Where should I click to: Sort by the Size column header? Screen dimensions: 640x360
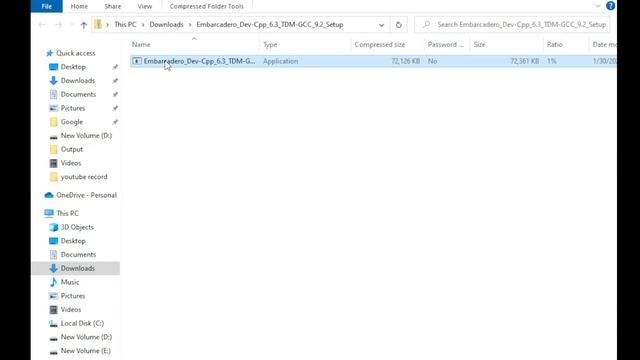coord(480,44)
